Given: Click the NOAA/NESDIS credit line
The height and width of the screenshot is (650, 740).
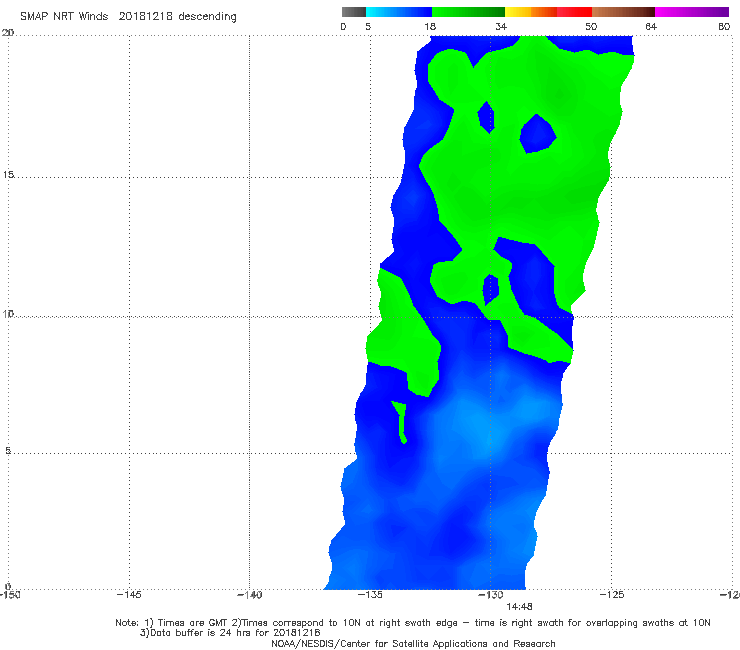Looking at the screenshot, I should (413, 643).
